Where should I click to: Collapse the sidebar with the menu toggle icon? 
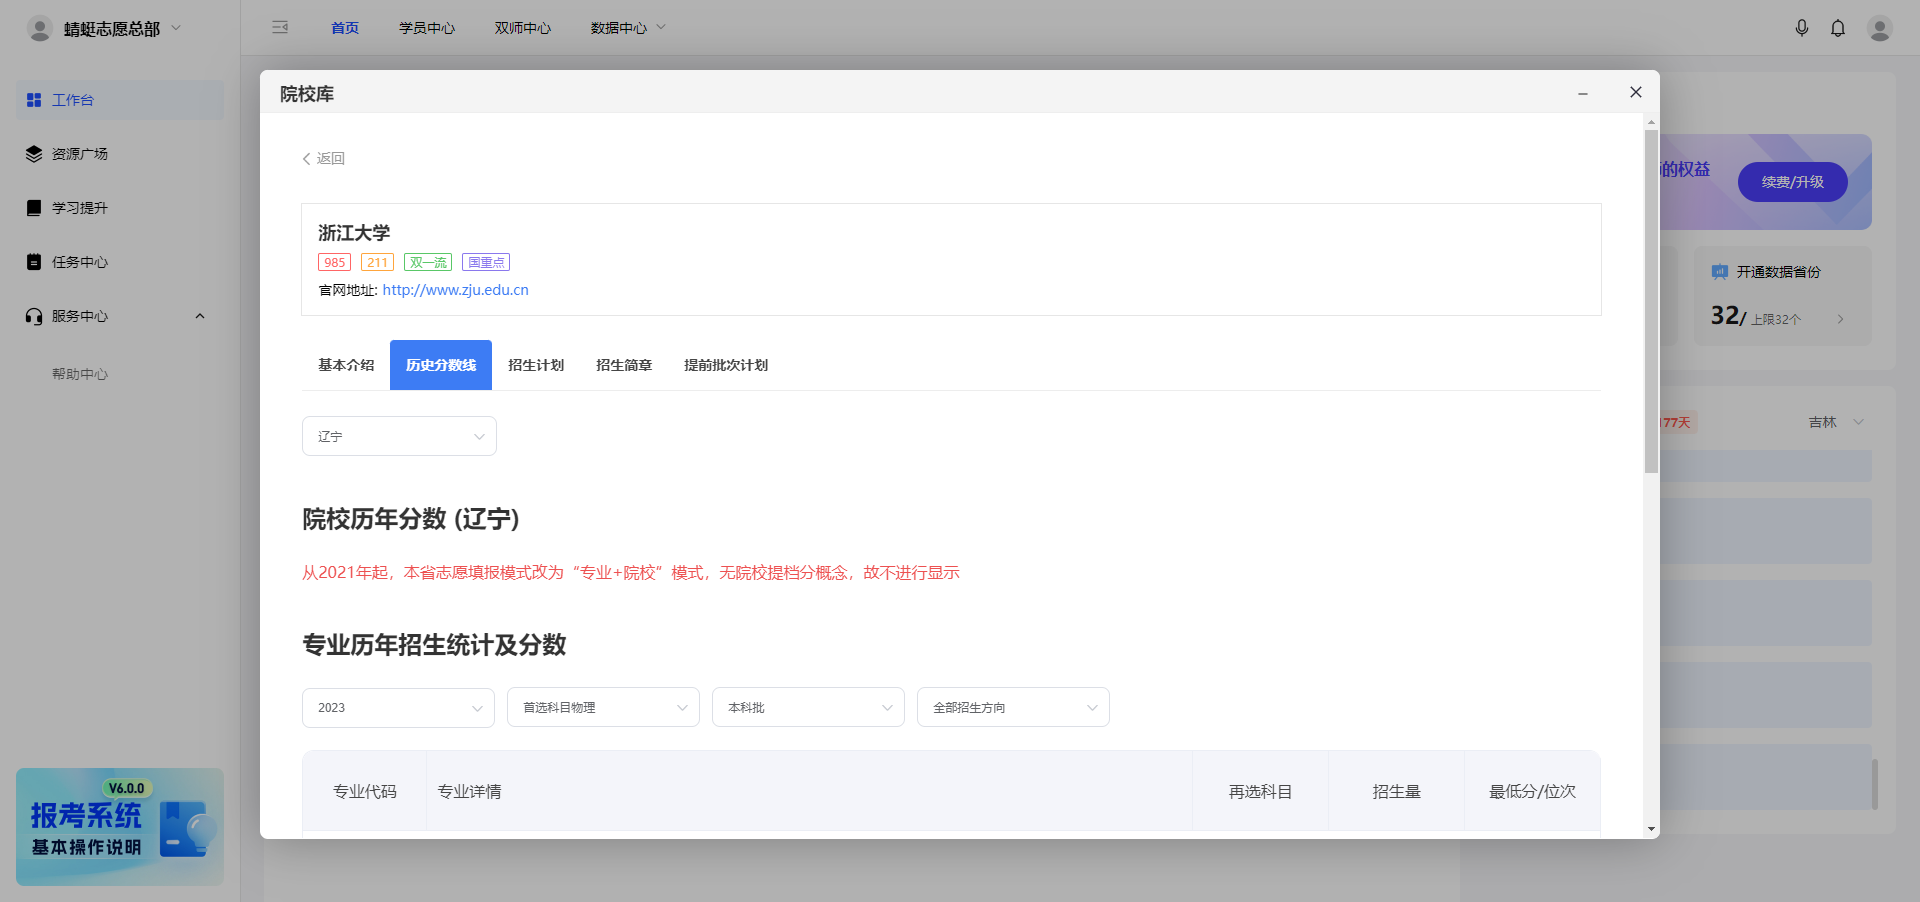(x=280, y=27)
